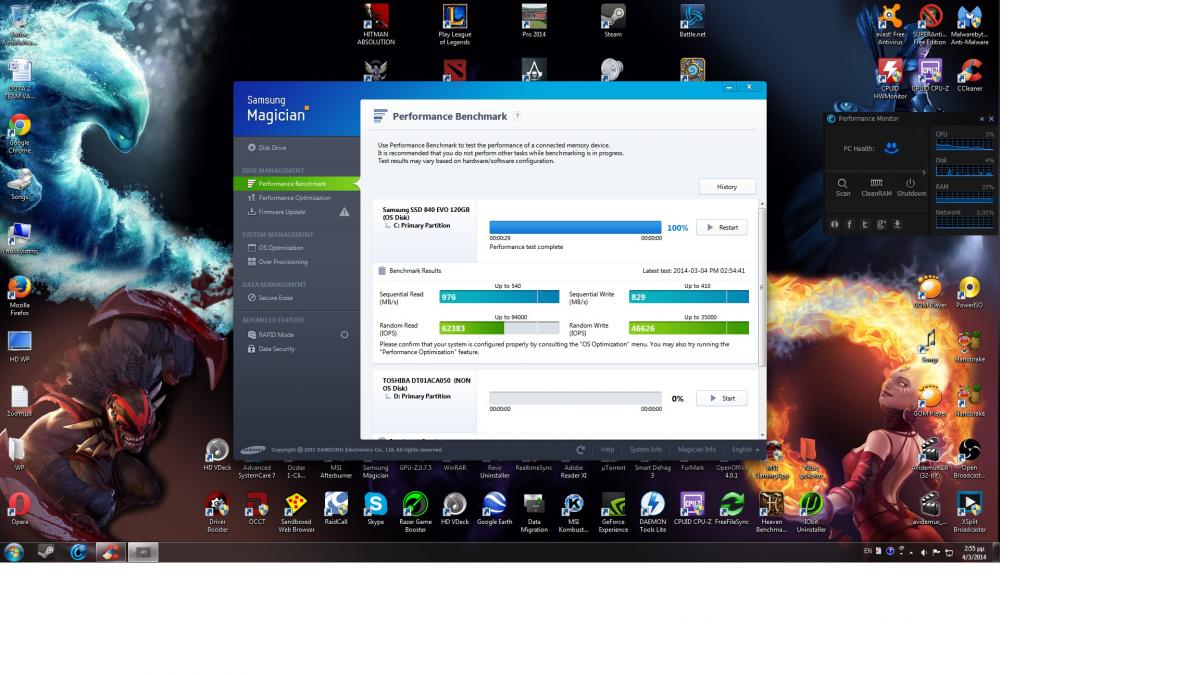Image resolution: width=1200 pixels, height=675 pixels.
Task: Click Google Plus icon in Performance Monitor
Action: [881, 224]
